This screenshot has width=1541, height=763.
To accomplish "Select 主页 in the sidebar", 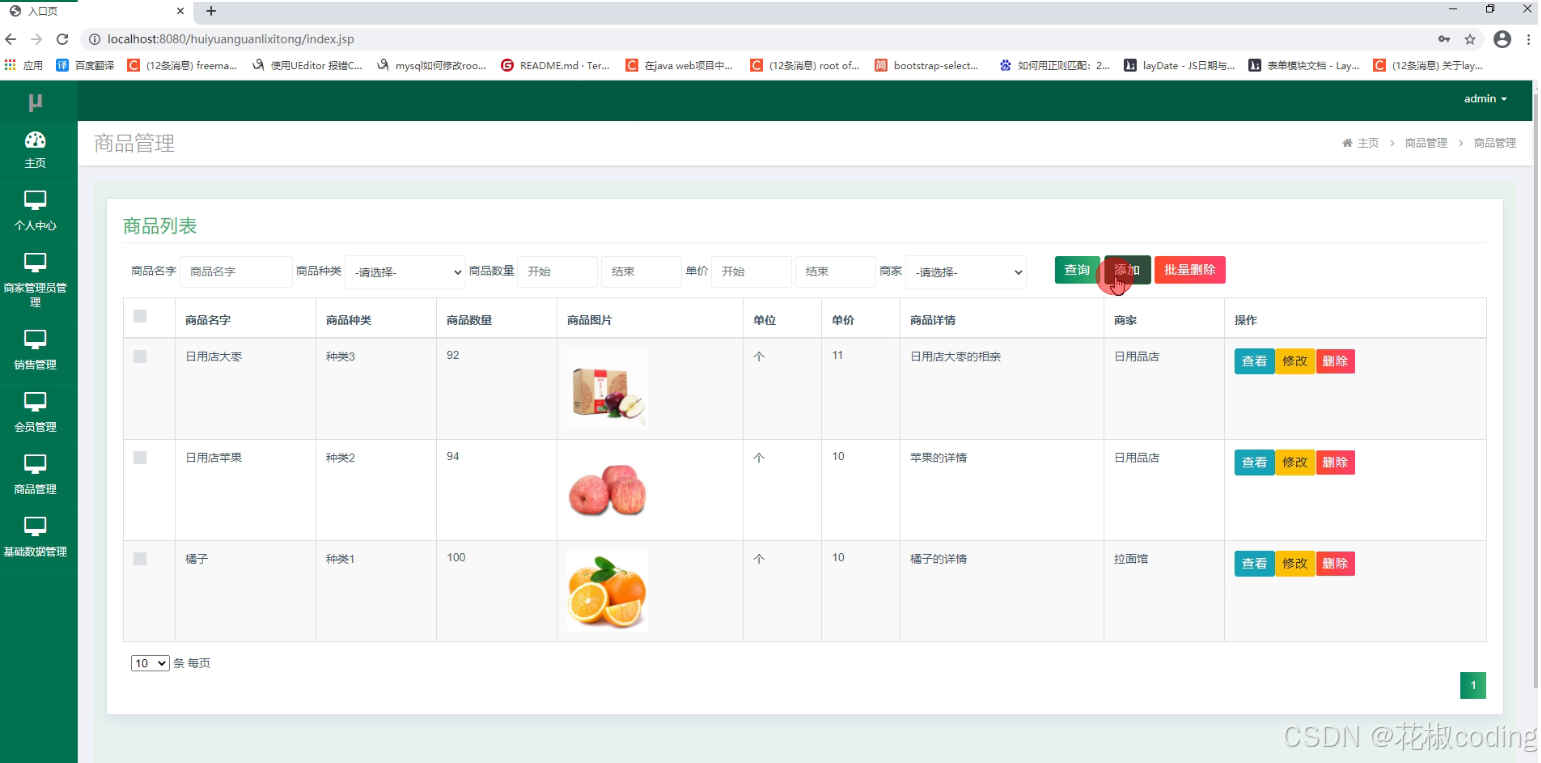I will 35,150.
